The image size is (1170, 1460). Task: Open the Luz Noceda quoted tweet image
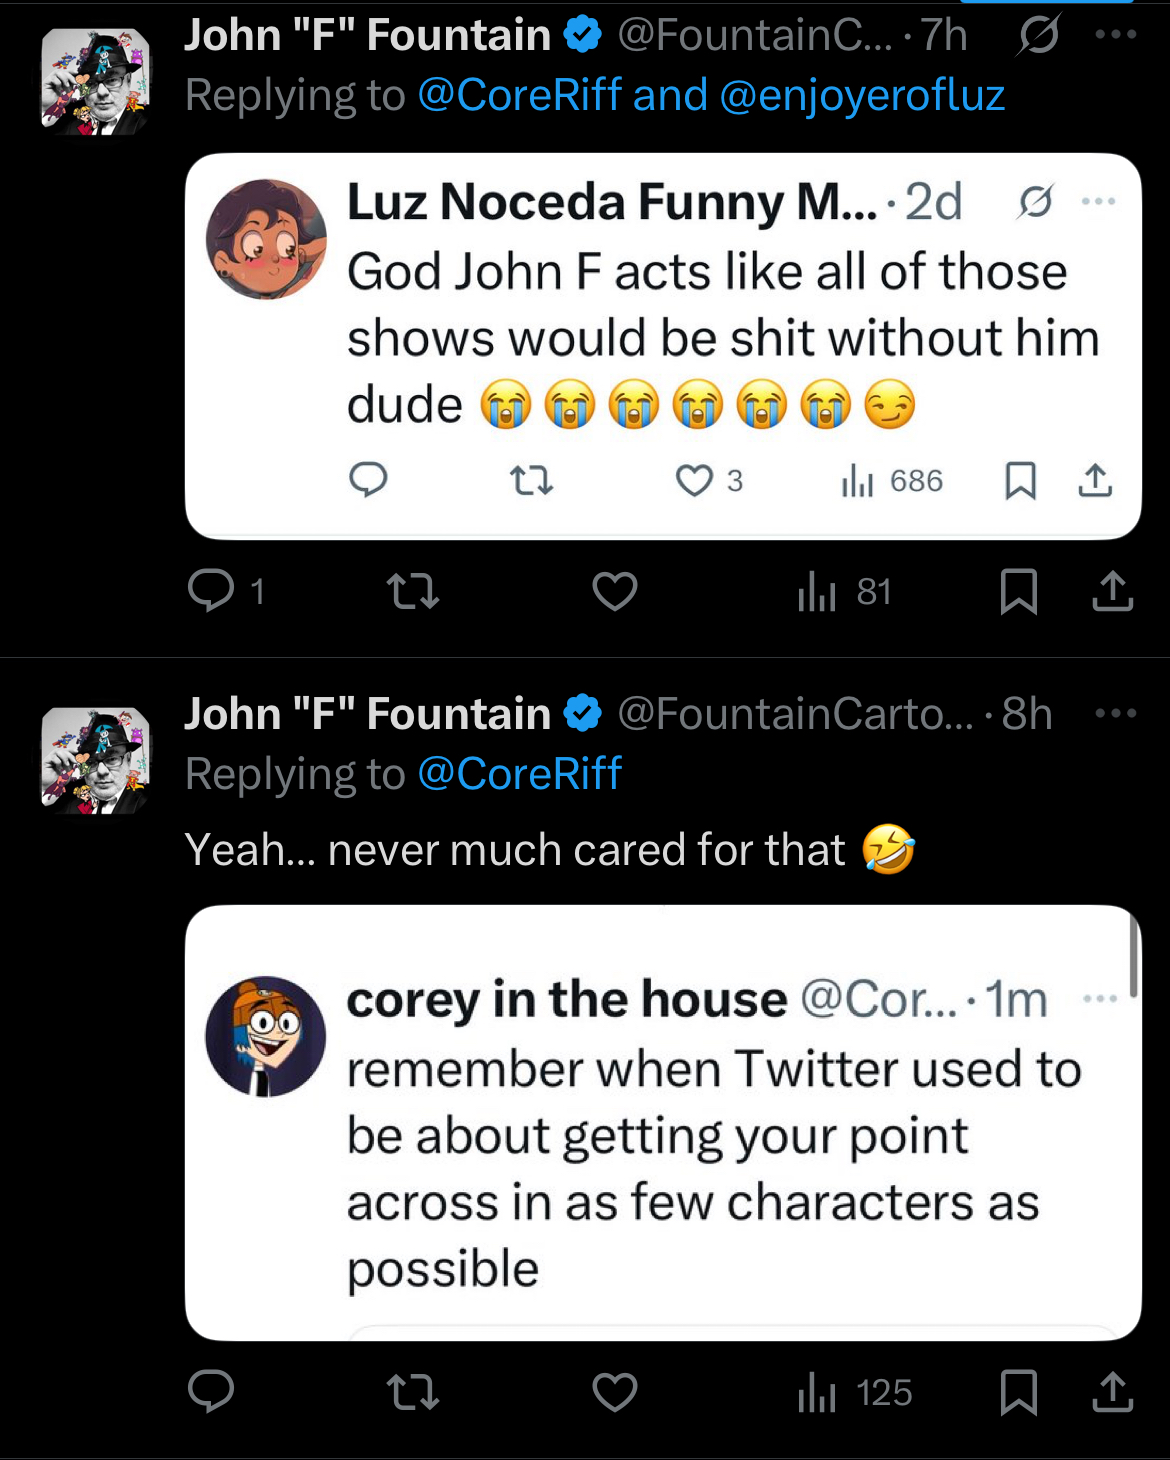point(662,345)
